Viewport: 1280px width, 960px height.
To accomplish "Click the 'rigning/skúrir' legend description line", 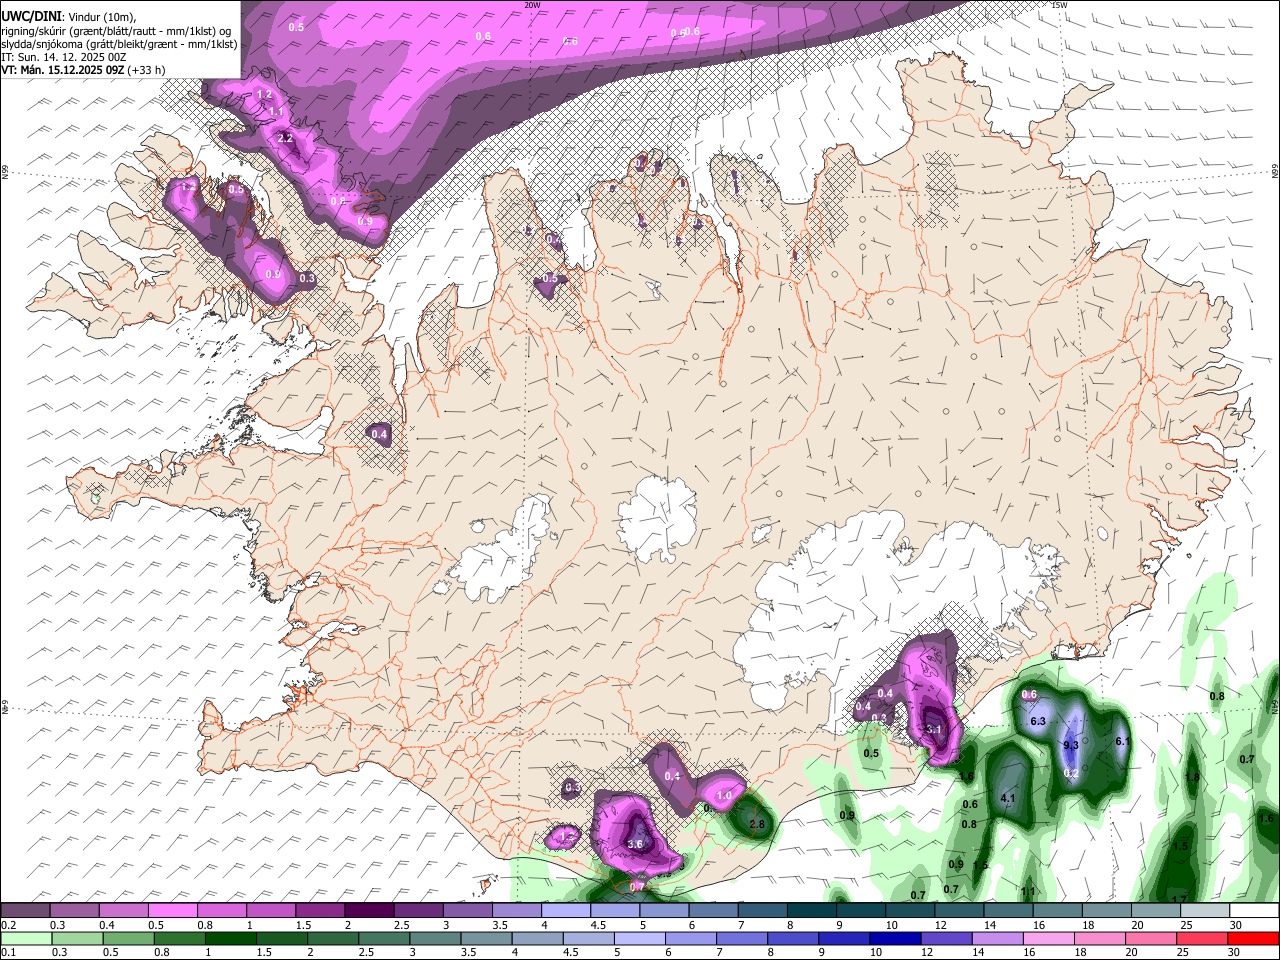I will pyautogui.click(x=116, y=30).
